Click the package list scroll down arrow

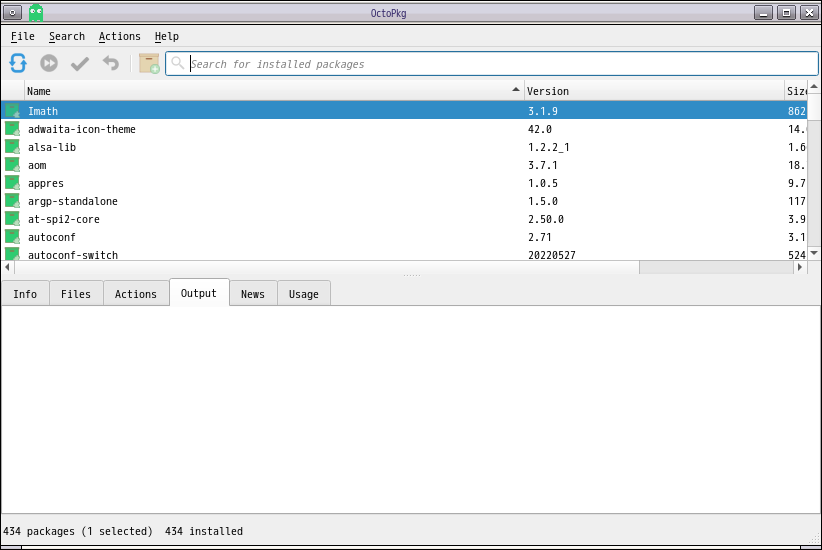[814, 253]
